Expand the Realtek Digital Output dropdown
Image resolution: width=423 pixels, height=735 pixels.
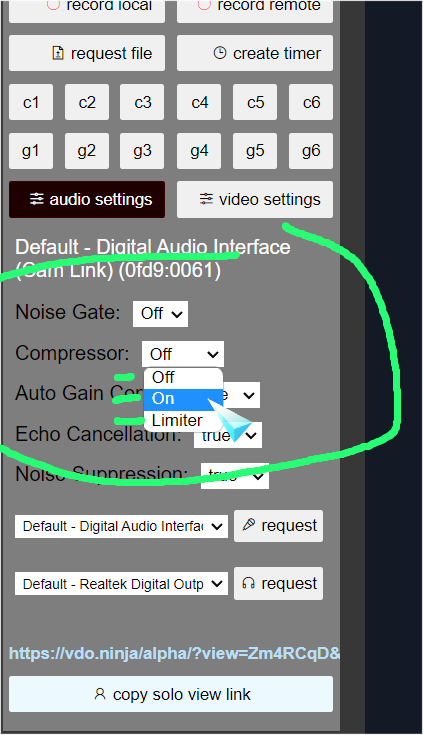pos(121,584)
